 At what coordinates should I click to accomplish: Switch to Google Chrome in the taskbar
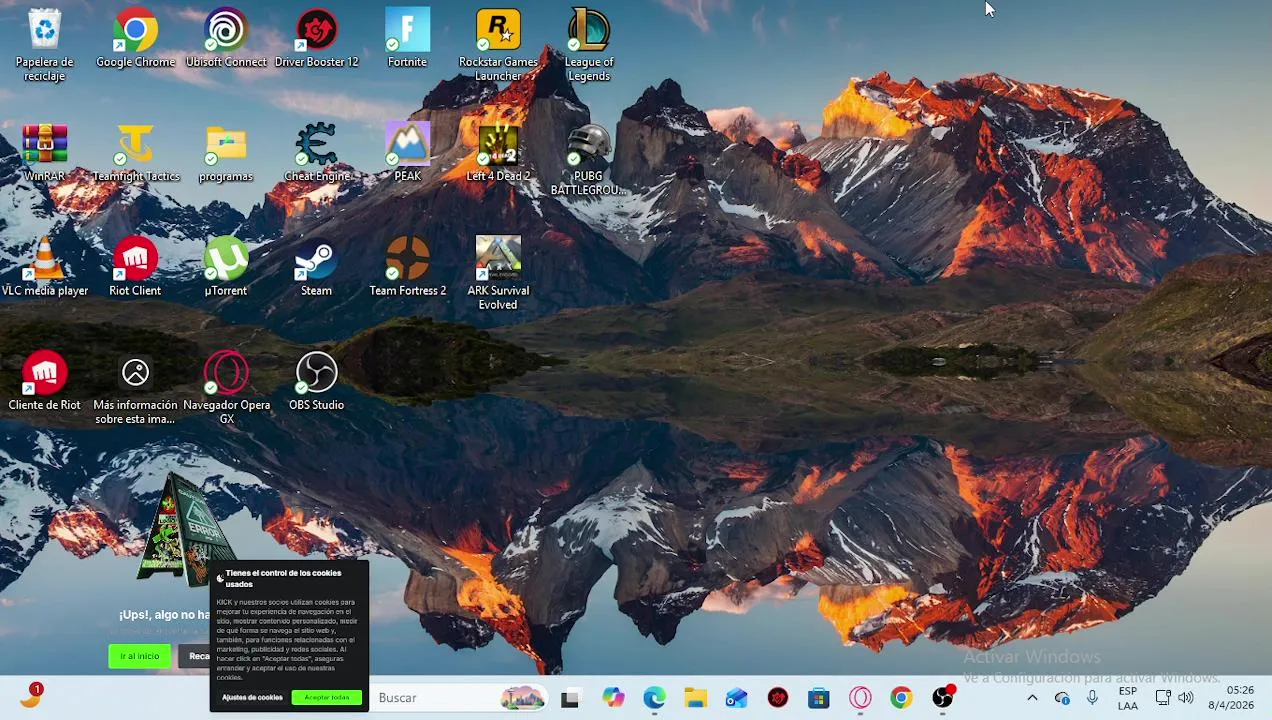click(901, 698)
